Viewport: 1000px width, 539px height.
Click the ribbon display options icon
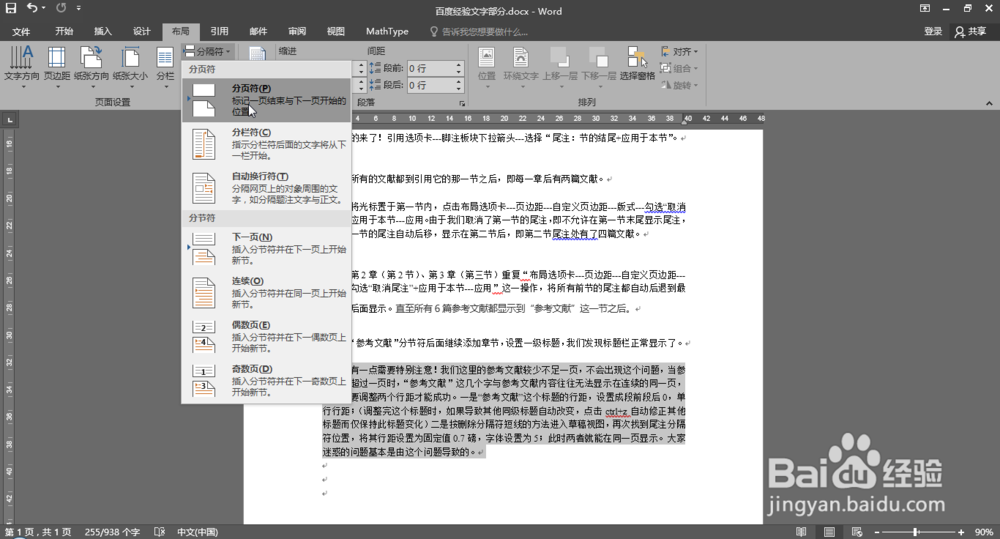pyautogui.click(x=925, y=8)
